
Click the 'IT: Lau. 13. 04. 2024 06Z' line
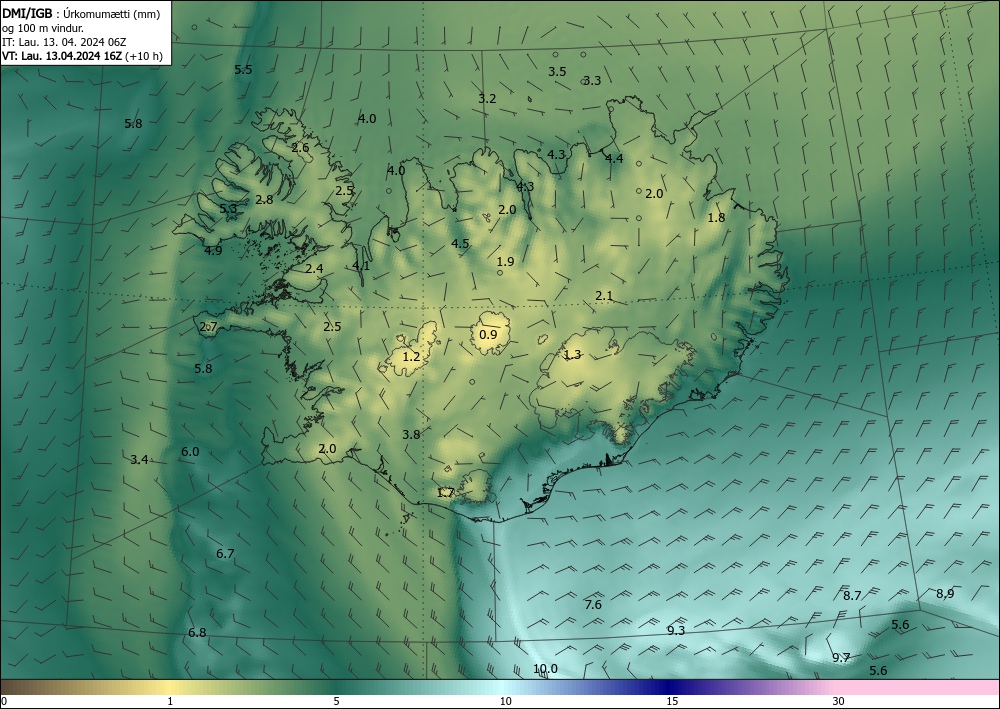point(64,41)
